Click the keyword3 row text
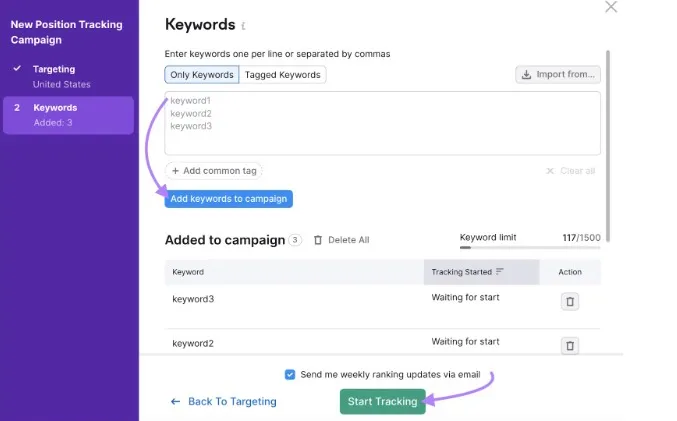Image resolution: width=677 pixels, height=421 pixels. [193, 299]
